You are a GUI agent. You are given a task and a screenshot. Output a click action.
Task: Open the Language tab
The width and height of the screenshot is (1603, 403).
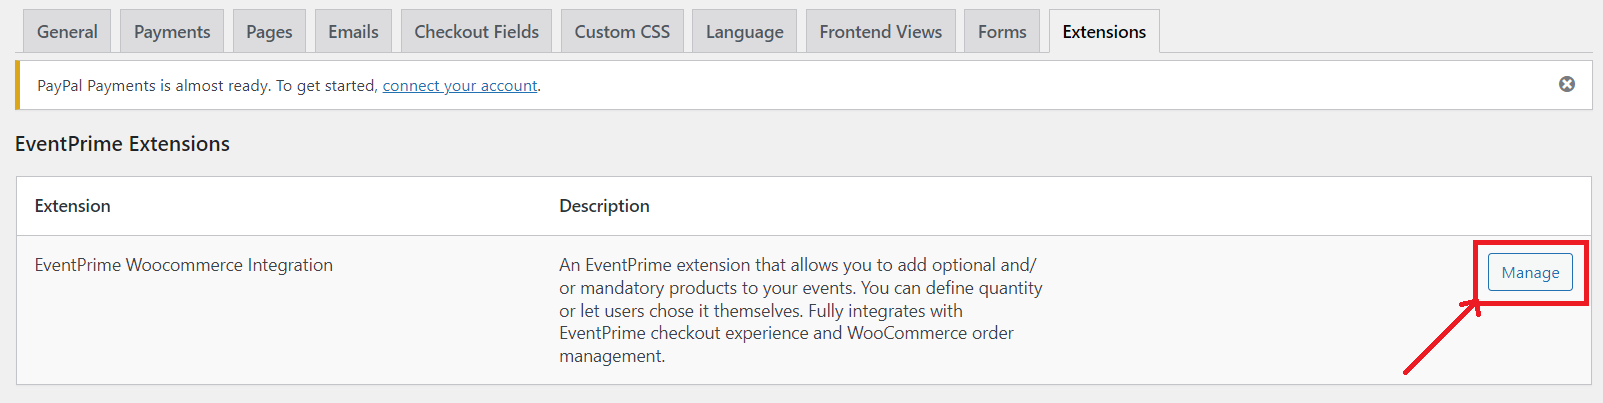pyautogui.click(x=744, y=32)
